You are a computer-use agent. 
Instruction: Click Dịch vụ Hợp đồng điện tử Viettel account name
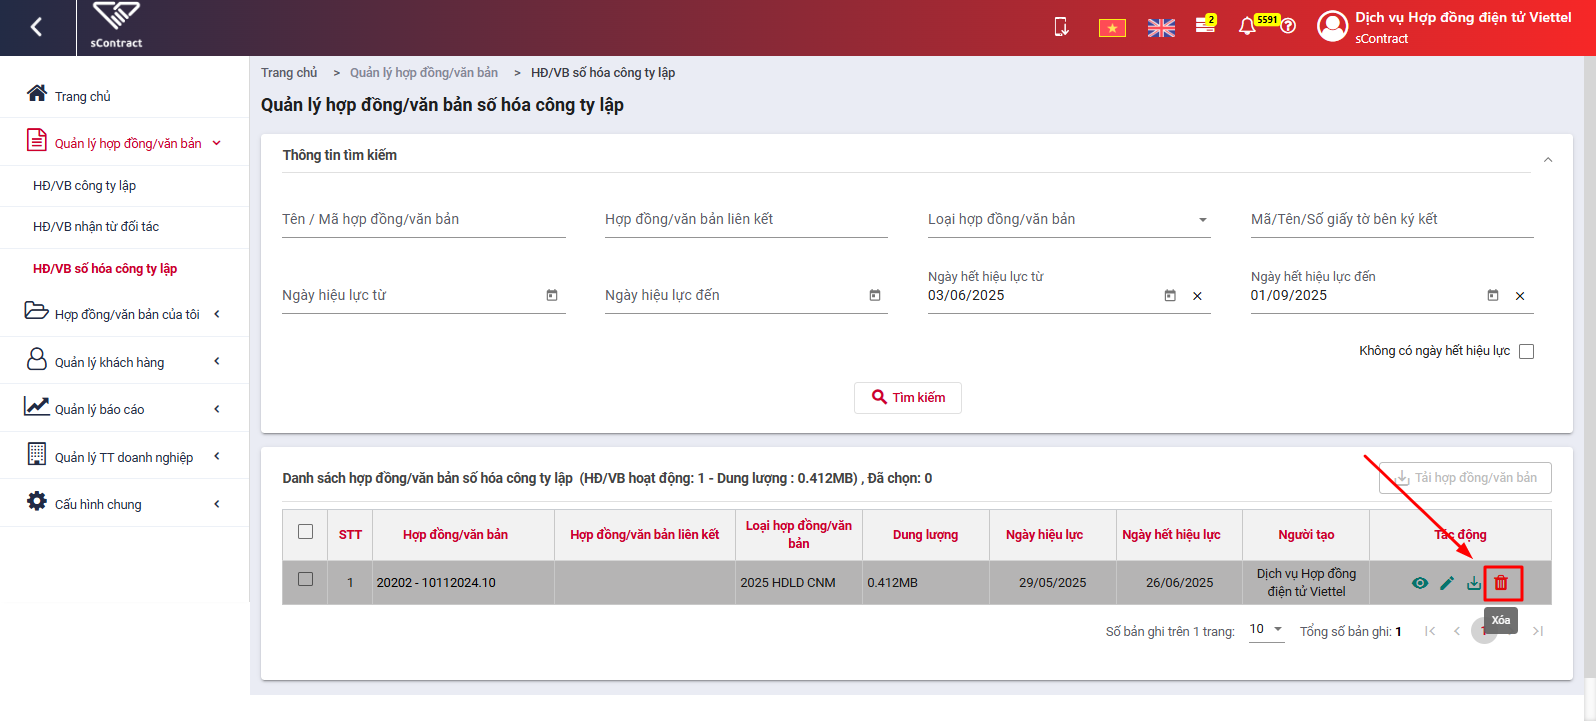(x=1463, y=18)
